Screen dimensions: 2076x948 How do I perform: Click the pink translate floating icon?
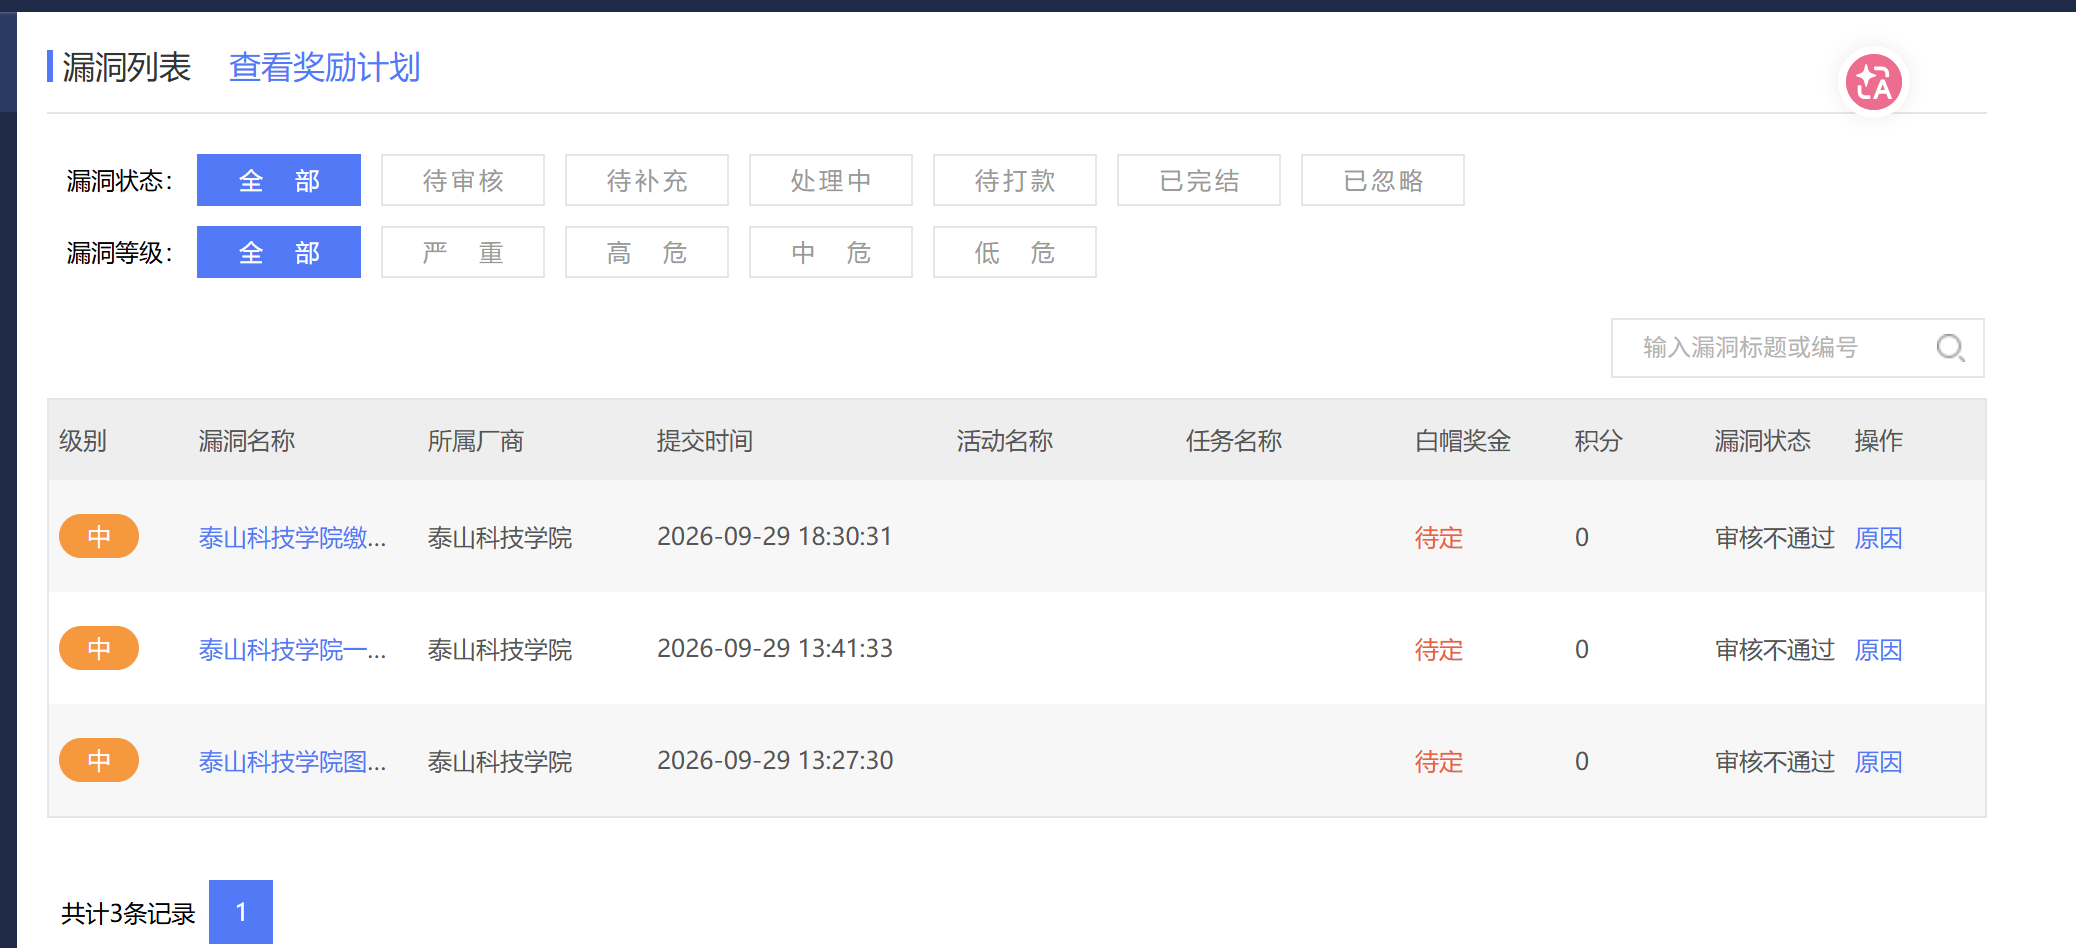[1873, 82]
